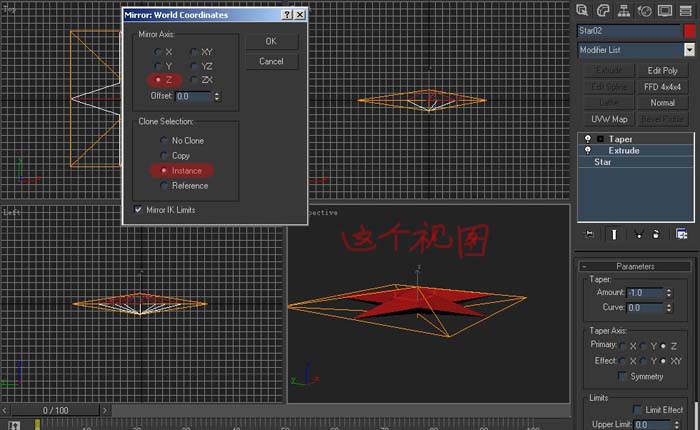
Task: Click the Offset spinner arrows
Action: (x=217, y=96)
